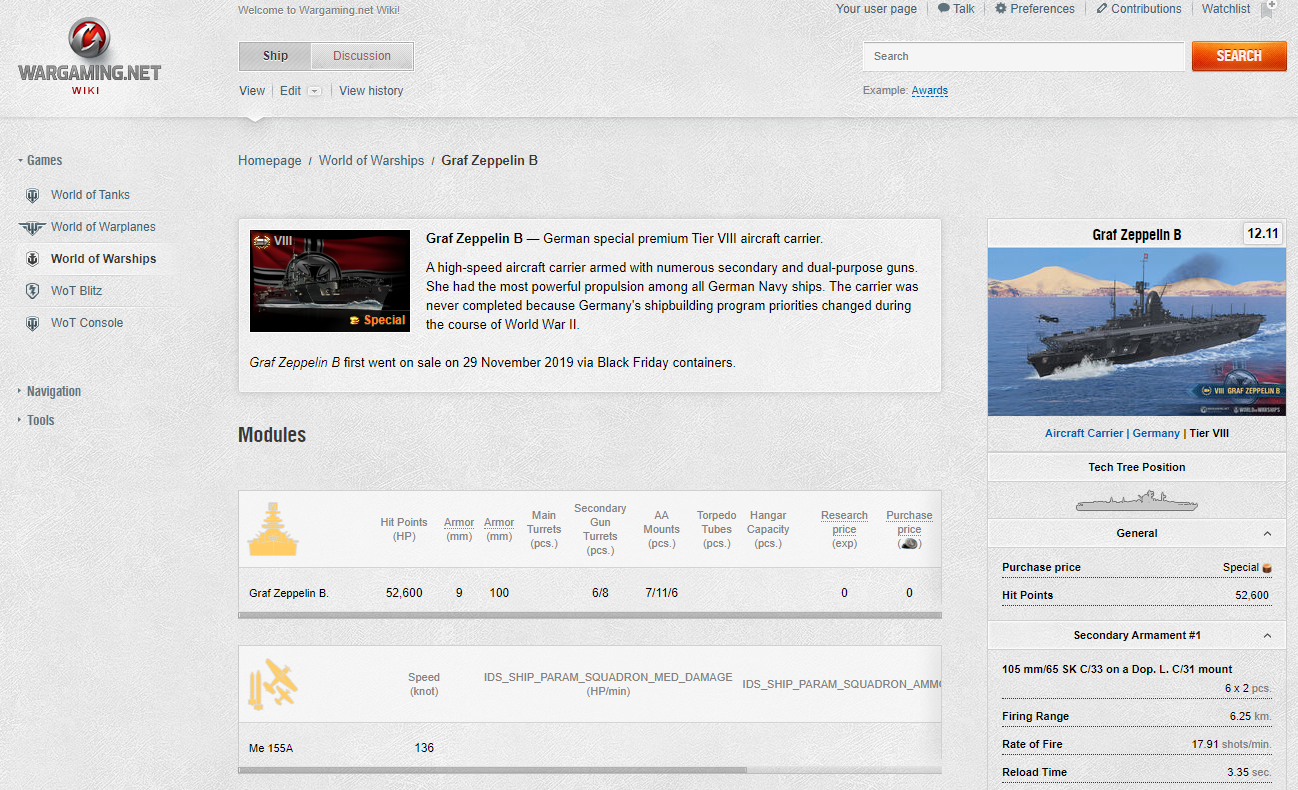
Task: Click the gold hull module icon
Action: tap(272, 529)
